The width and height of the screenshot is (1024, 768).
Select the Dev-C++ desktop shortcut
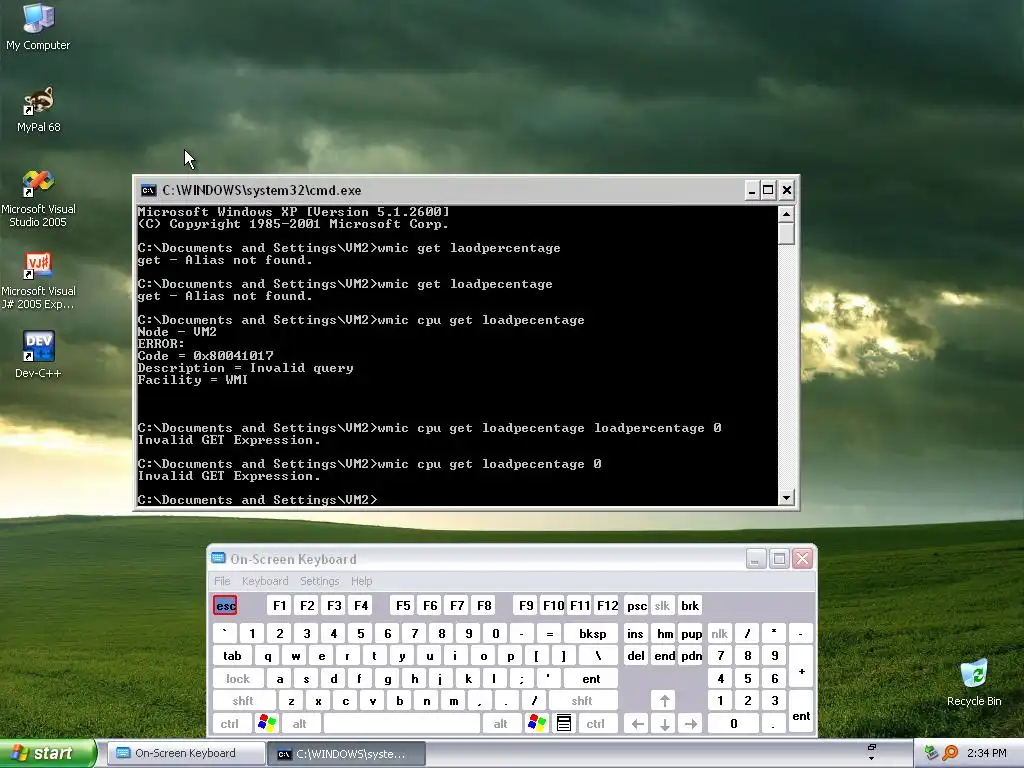38,354
